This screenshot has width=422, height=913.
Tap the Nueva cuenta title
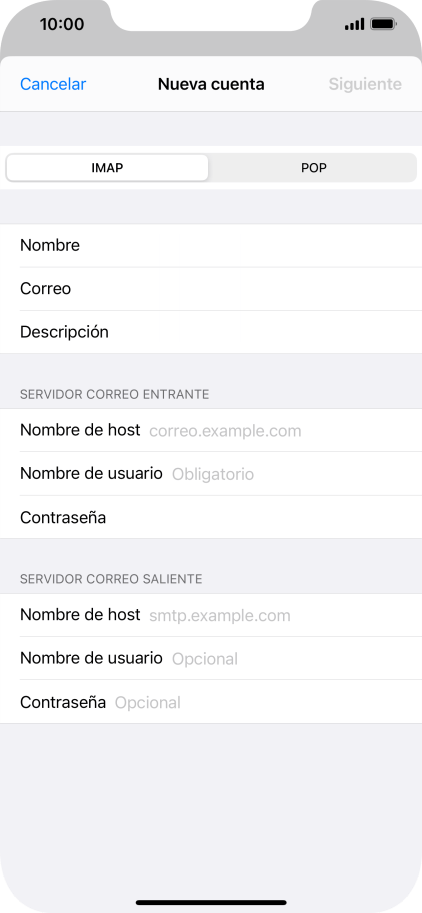pyautogui.click(x=211, y=84)
